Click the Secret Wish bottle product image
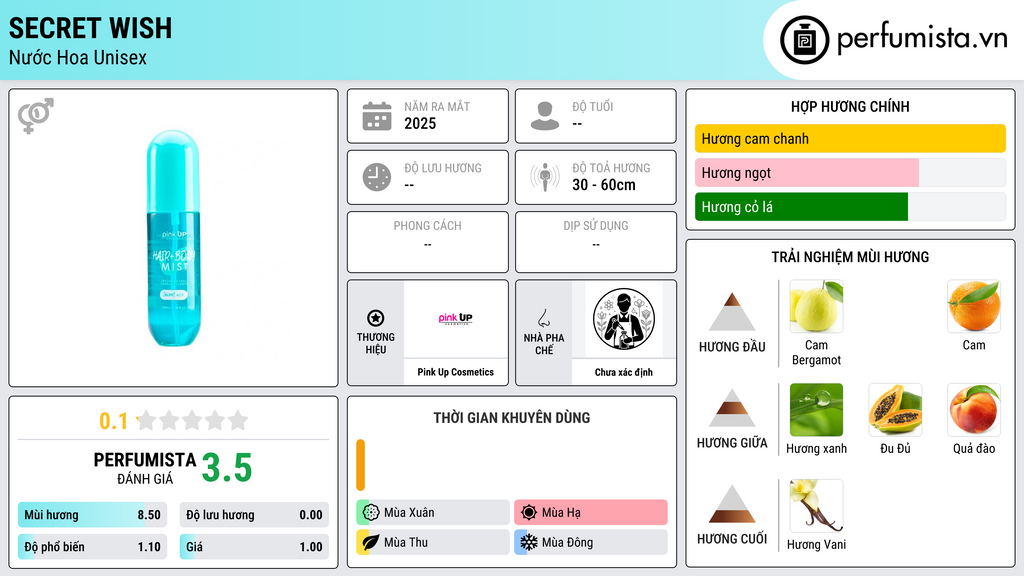The width and height of the screenshot is (1024, 576). pos(174,238)
